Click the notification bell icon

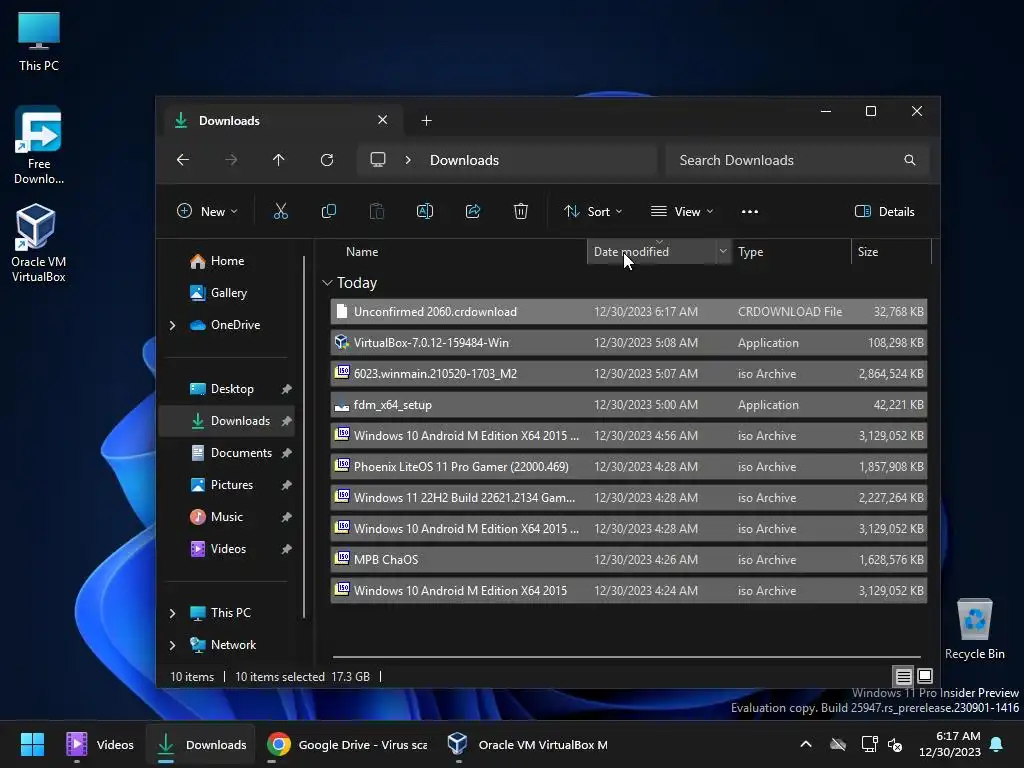996,744
